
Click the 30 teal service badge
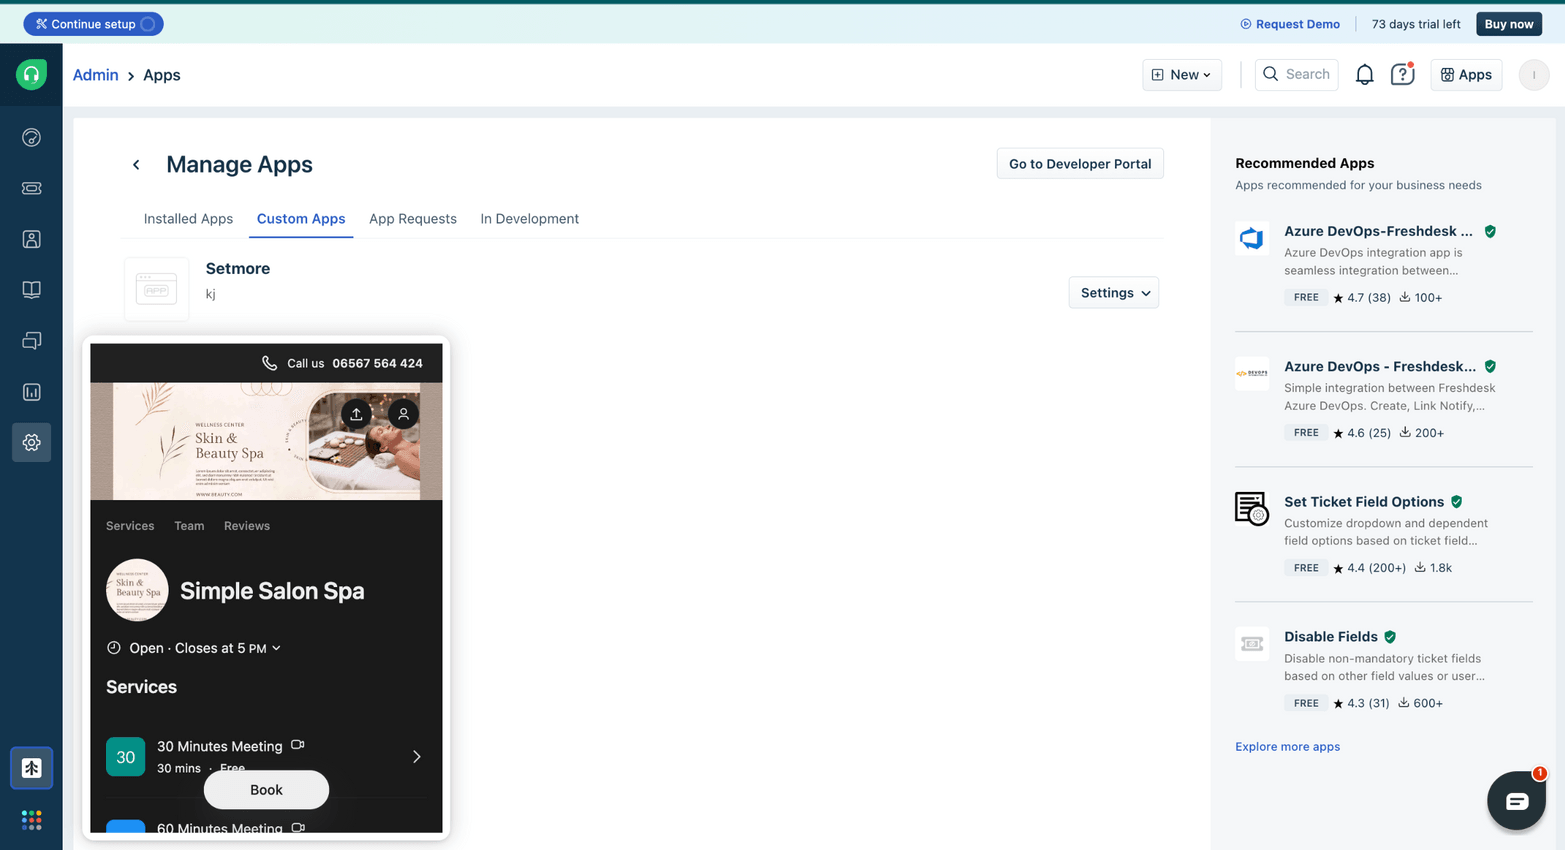(126, 757)
